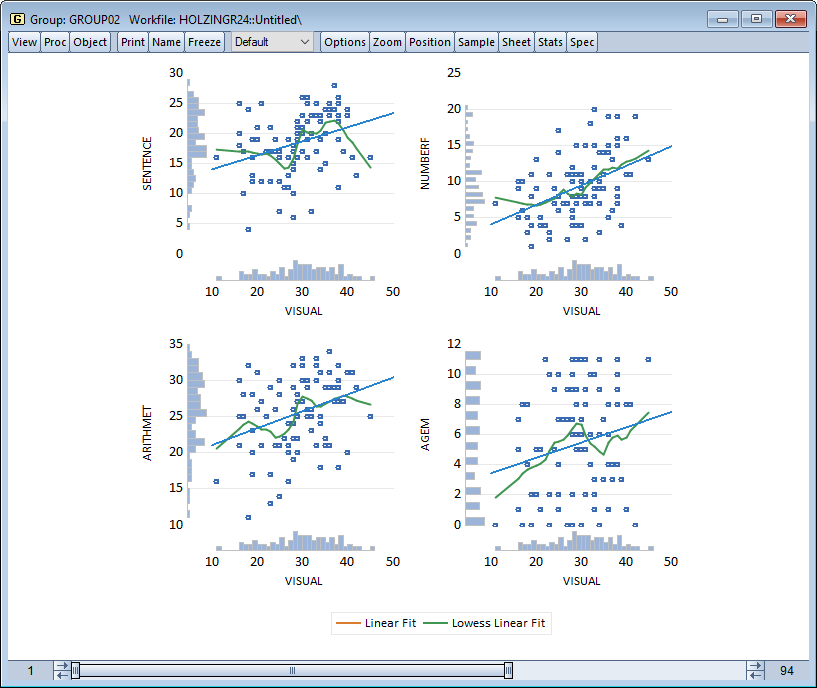Viewport: 817px width, 688px height.
Task: Switch to Sheet view
Action: [516, 42]
